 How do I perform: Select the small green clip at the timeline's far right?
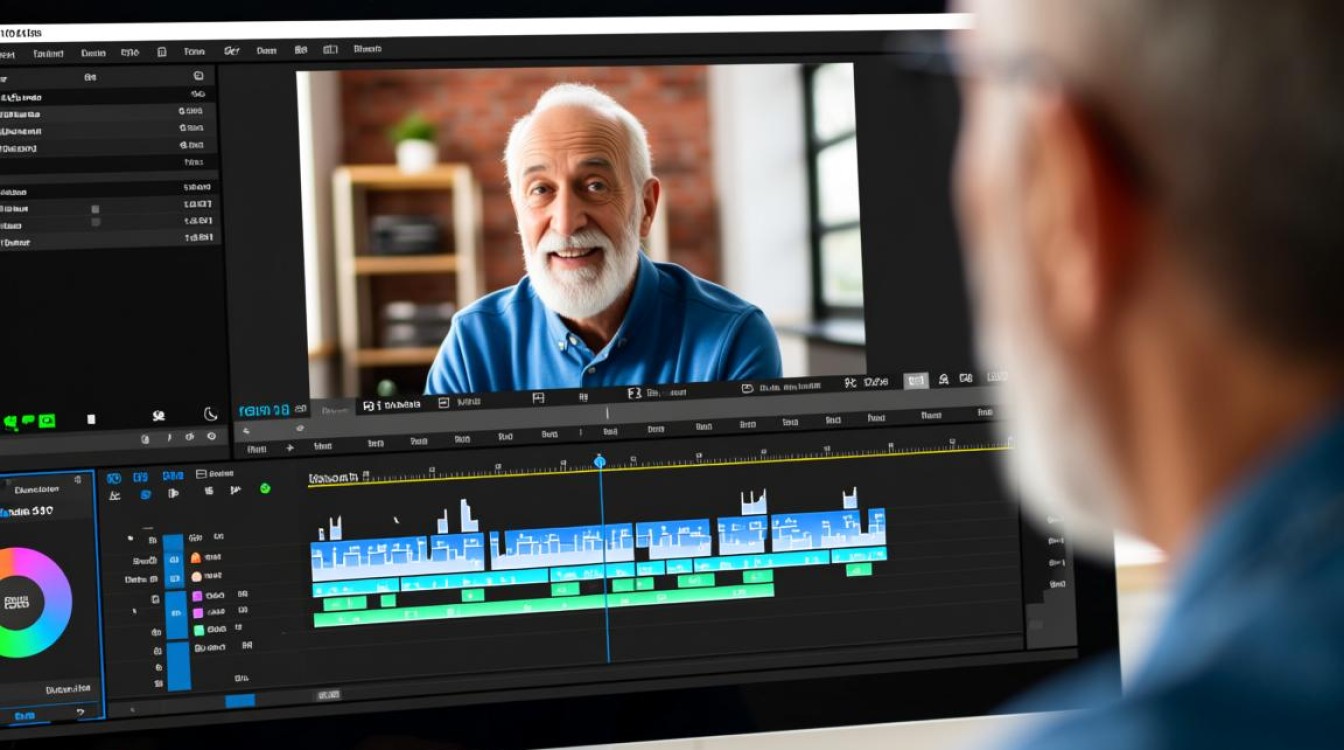pos(858,569)
